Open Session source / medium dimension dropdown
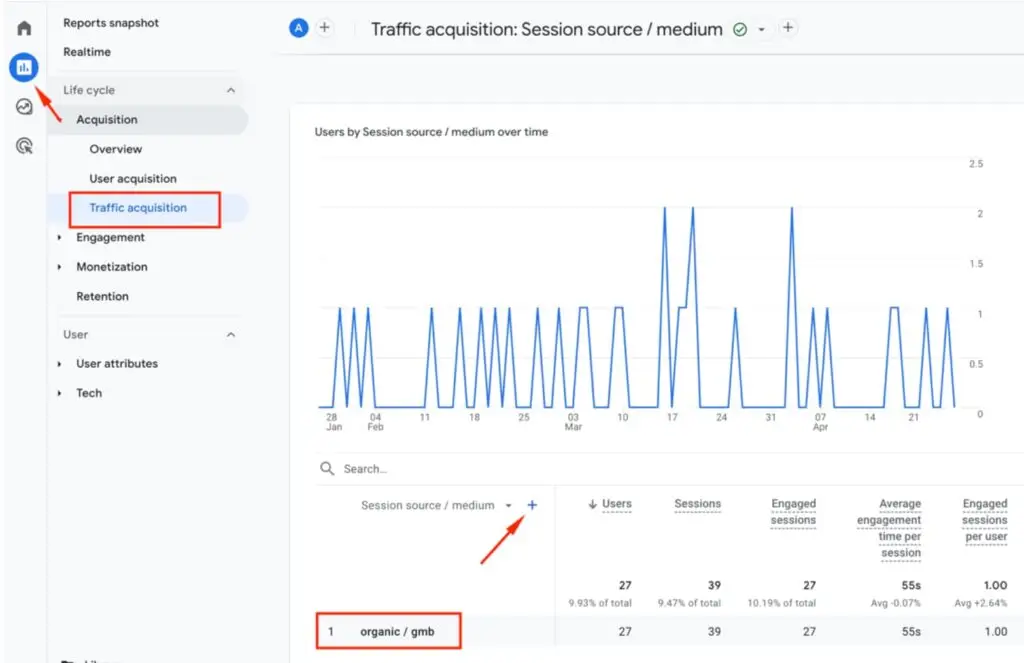Viewport: 1024px width, 663px height. 508,506
